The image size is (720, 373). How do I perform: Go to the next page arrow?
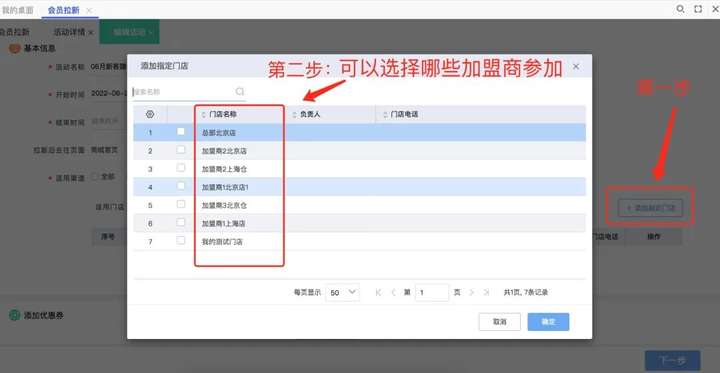coord(472,292)
